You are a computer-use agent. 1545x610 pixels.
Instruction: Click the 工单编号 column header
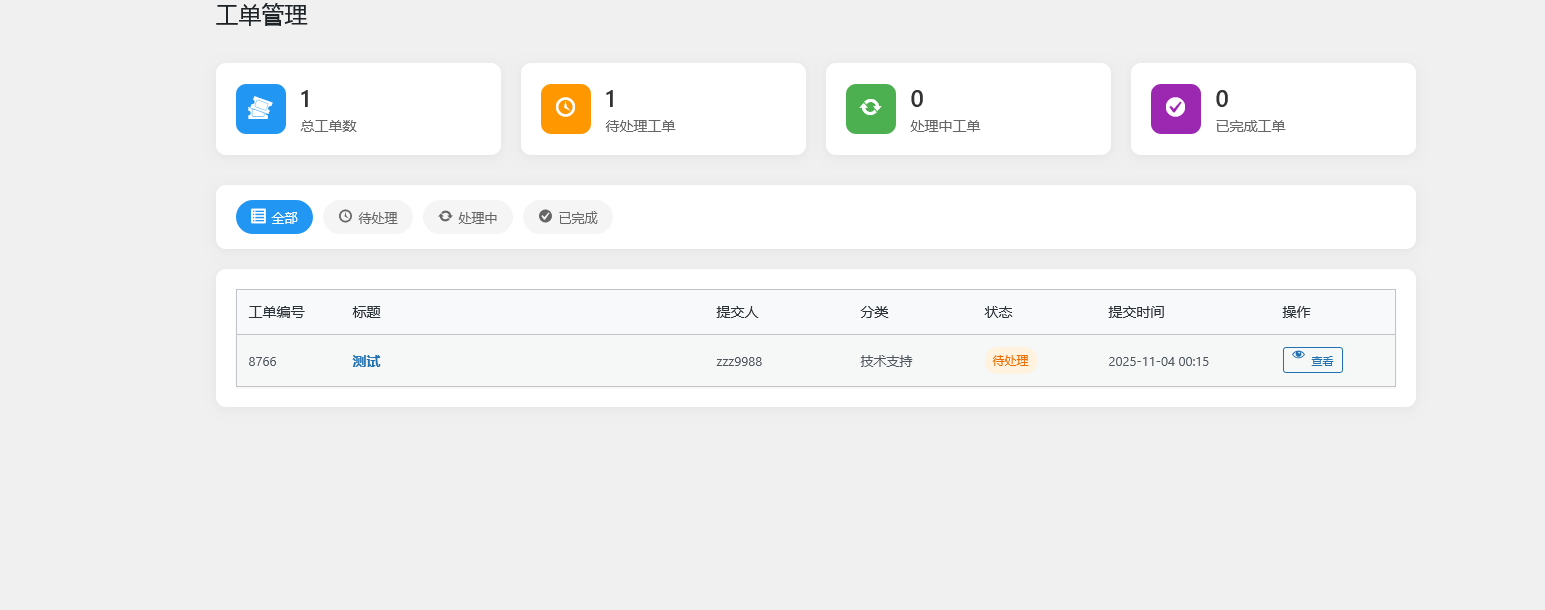tap(277, 311)
